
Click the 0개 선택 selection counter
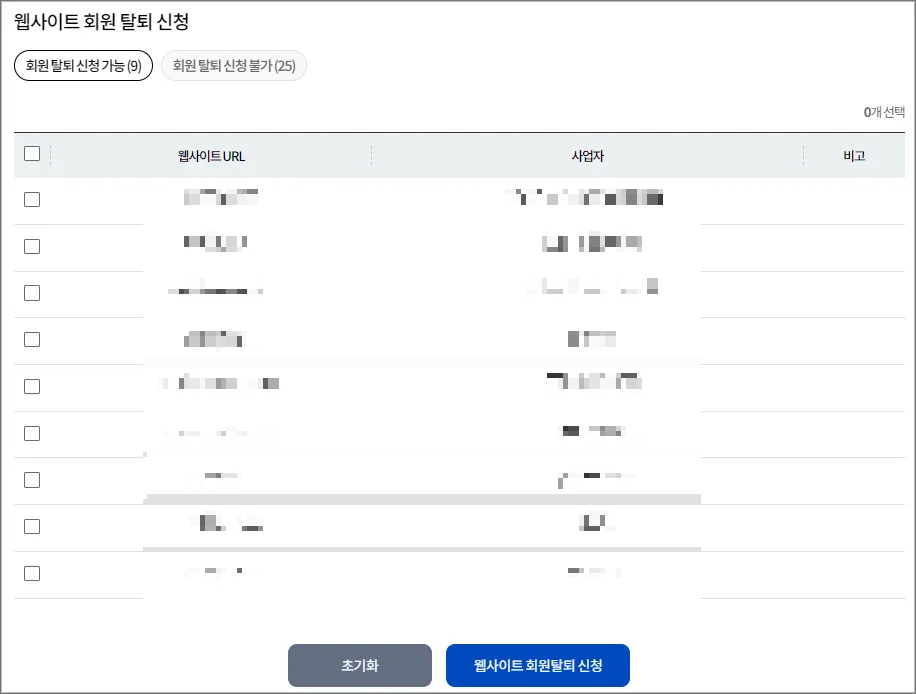click(x=886, y=112)
